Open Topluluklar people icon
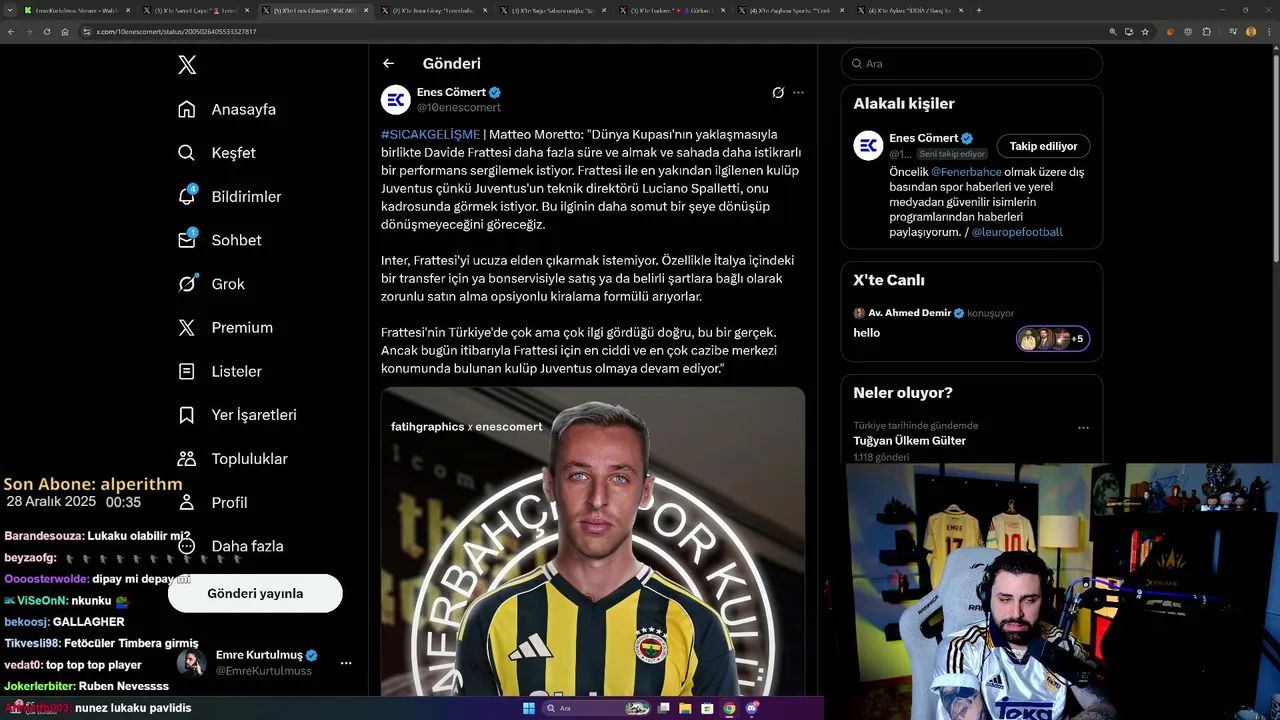 pos(187,458)
